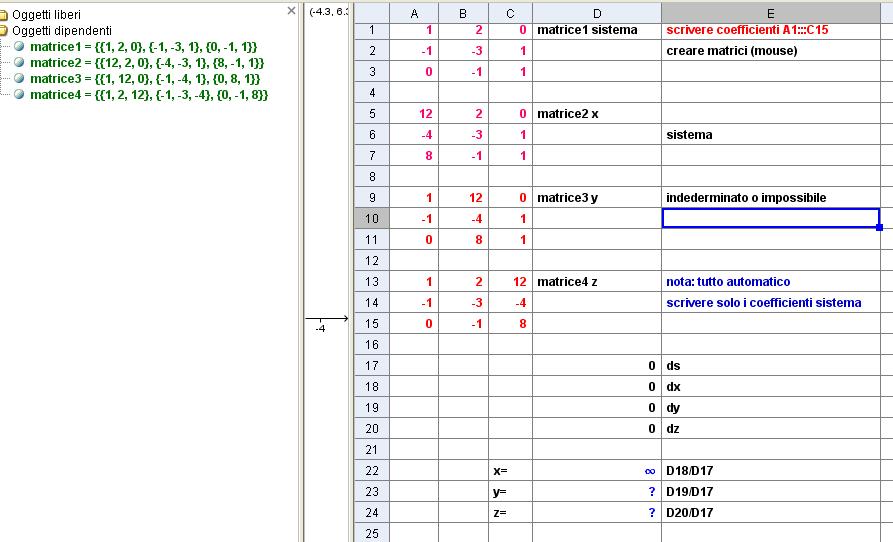
Task: Toggle visibility of matrice3 object
Action: coord(19,78)
